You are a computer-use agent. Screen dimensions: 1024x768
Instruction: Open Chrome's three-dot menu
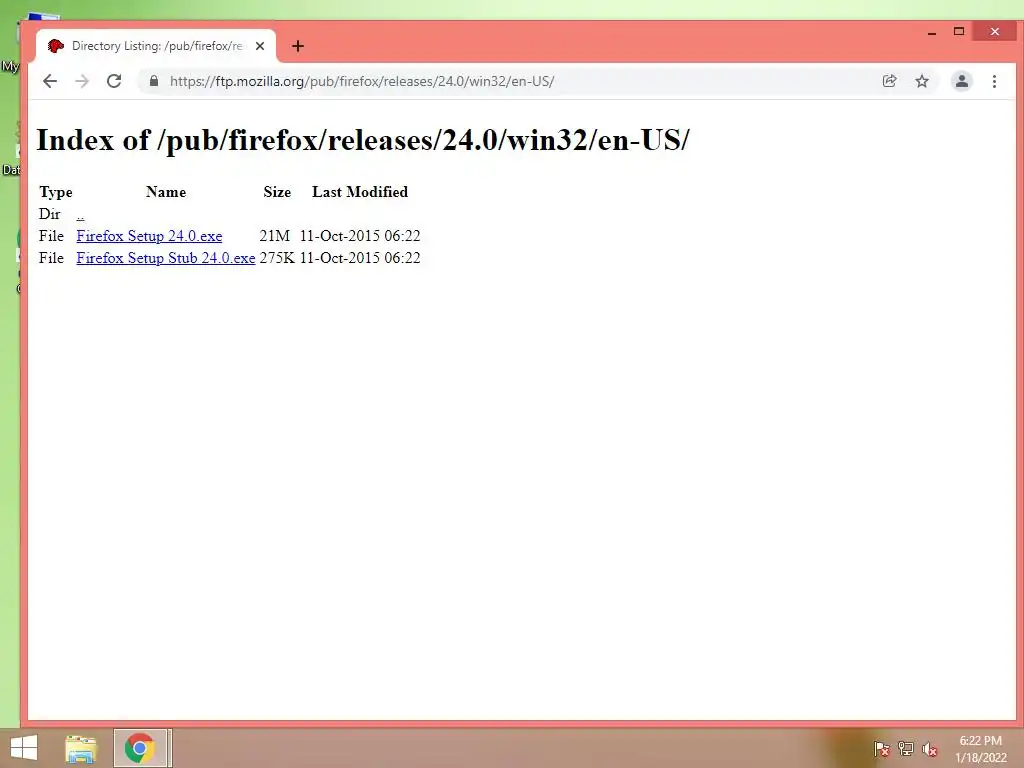pos(994,81)
